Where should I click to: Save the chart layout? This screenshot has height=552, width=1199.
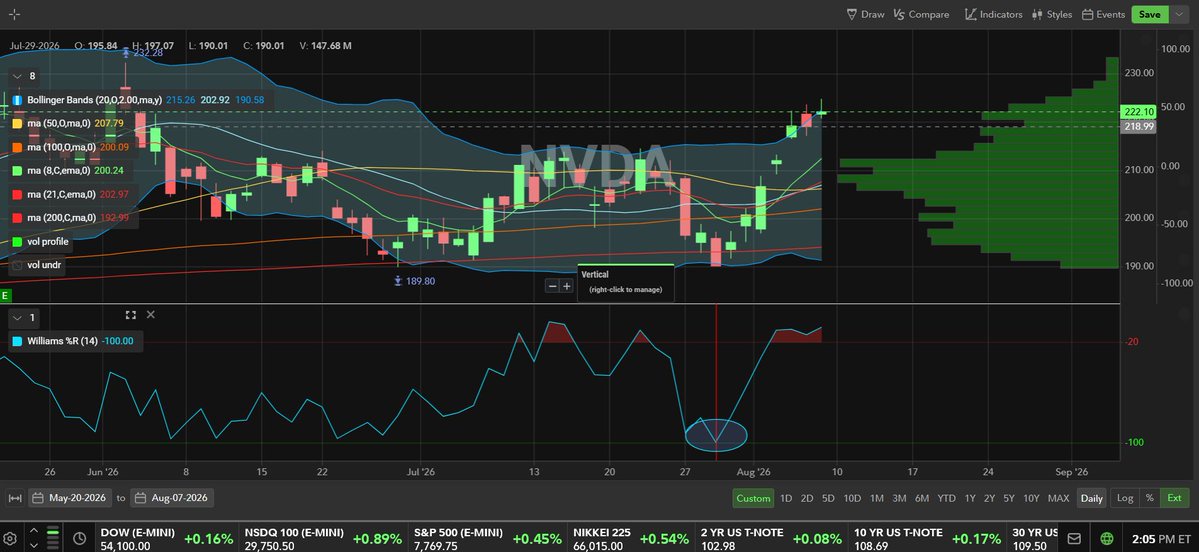(1149, 14)
